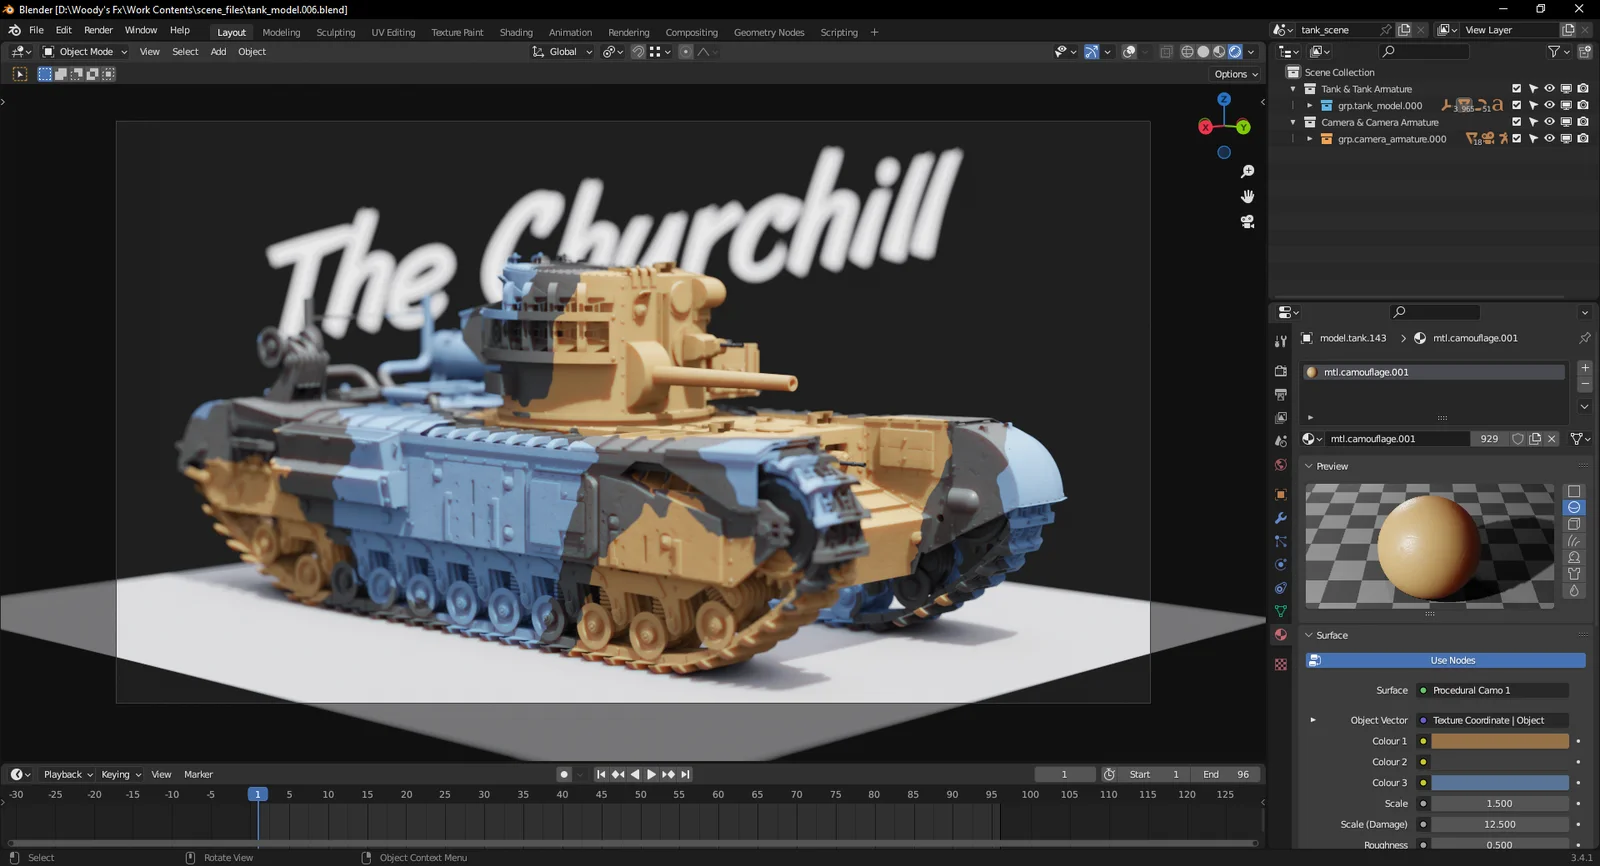Switch to material preview shading
Screen dimensions: 1600x866
[x=1219, y=52]
